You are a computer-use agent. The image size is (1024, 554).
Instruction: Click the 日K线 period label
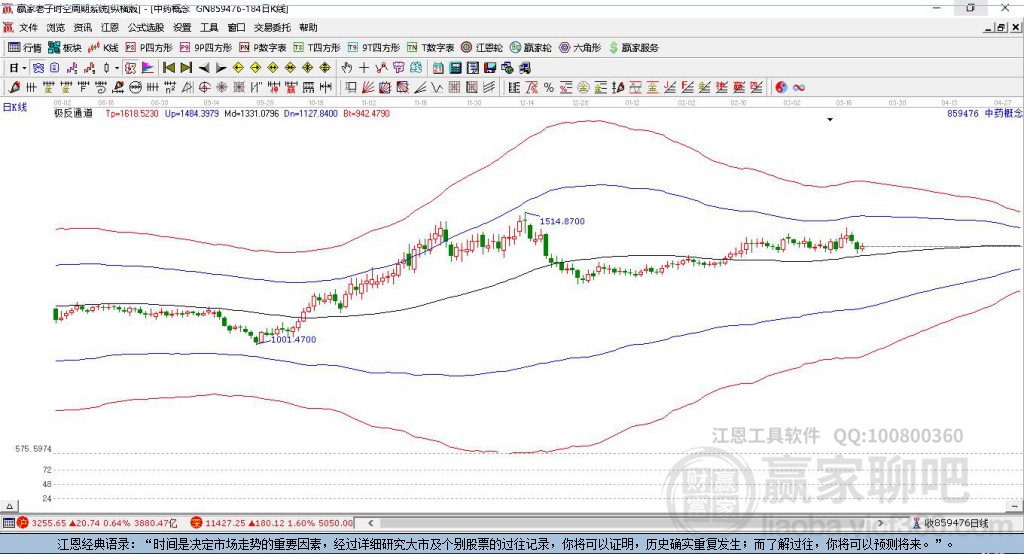15,107
